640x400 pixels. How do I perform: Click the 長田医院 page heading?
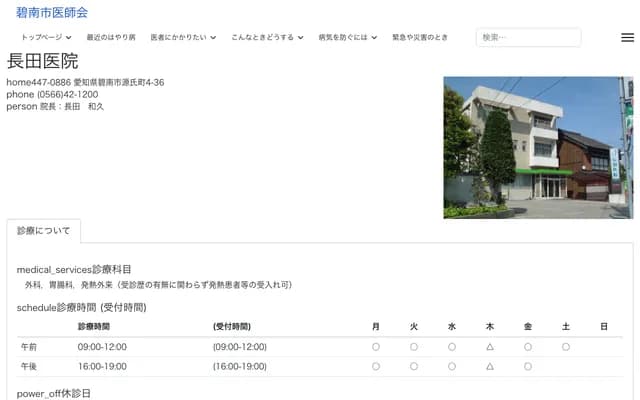coord(42,61)
